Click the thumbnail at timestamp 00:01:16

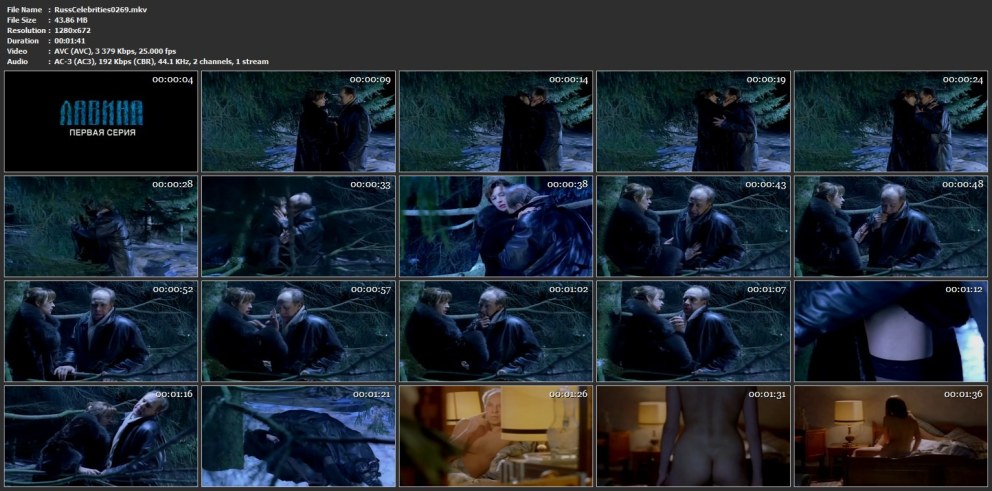[101, 437]
